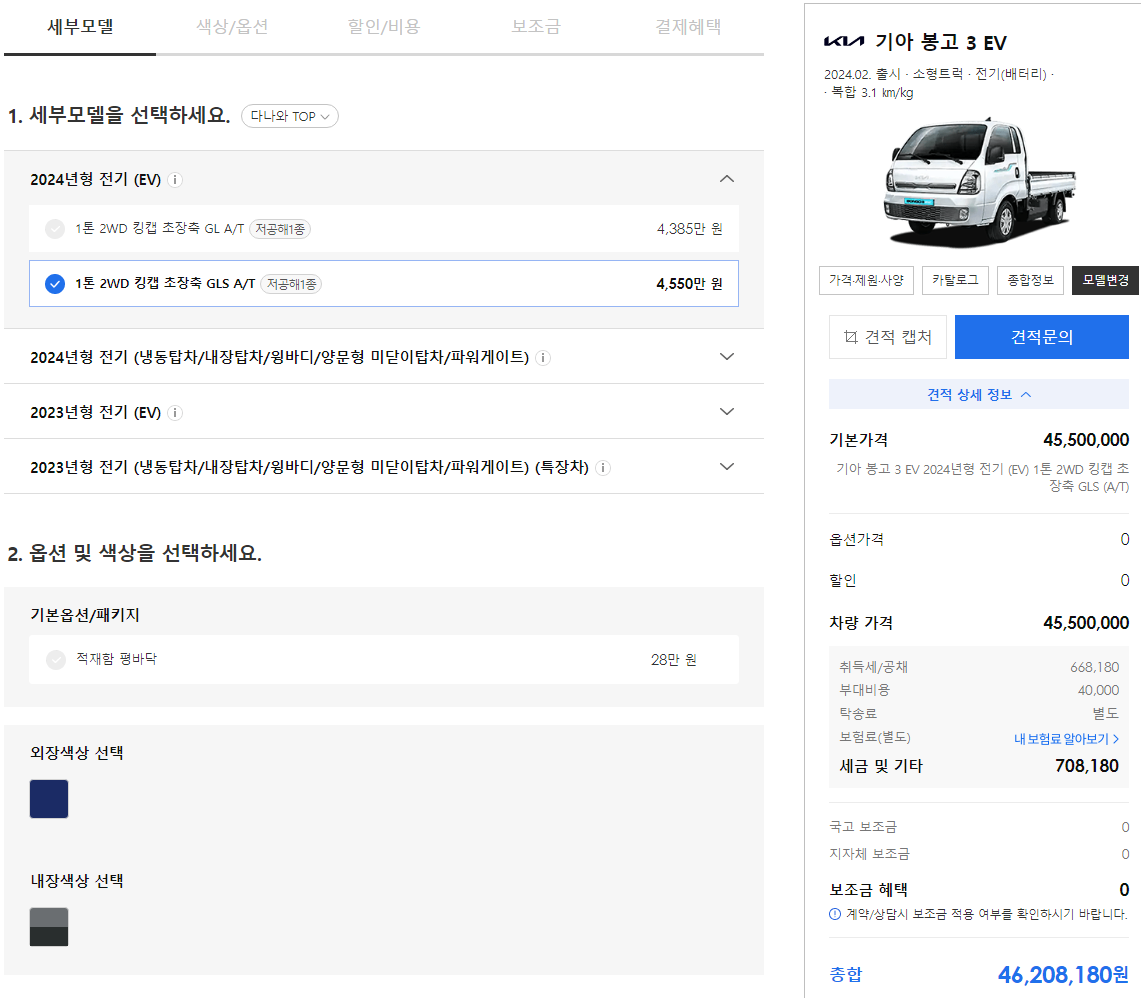Viewport: 1141px width, 998px height.
Task: Click the Bongo 3 EV truck image
Action: pyautogui.click(x=979, y=182)
